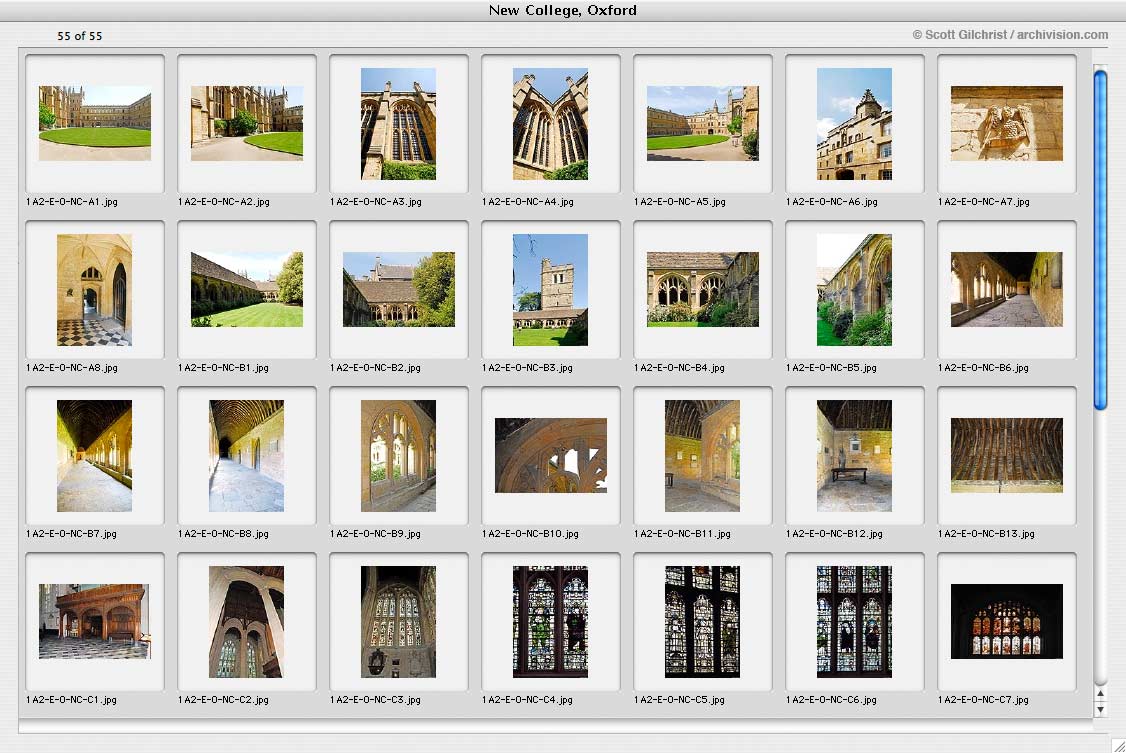Screen dimensions: 1126x753
Task: Select thumbnail 1 A2-E-O-NC-C6.jpg
Action: [x=855, y=622]
